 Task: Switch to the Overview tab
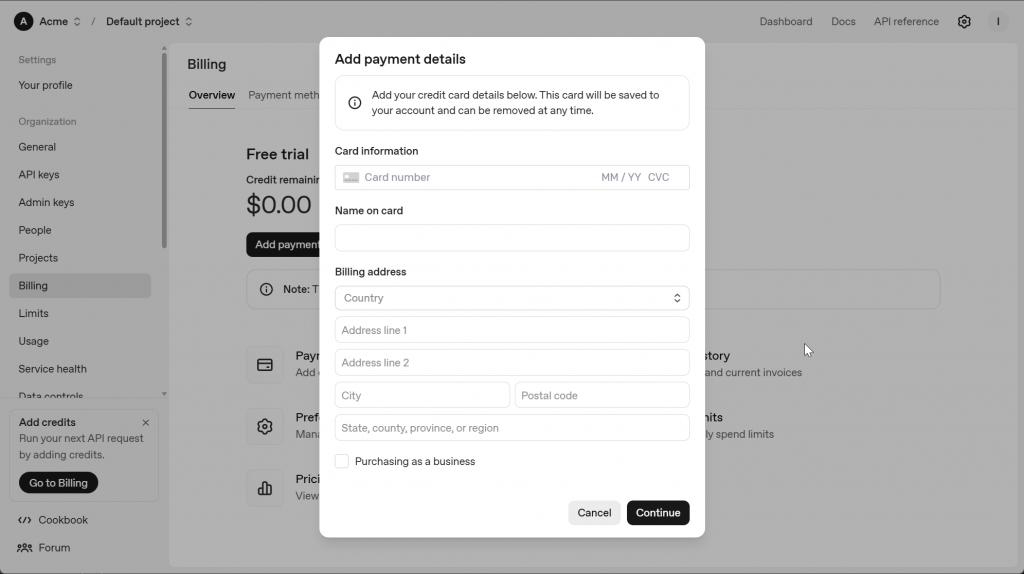[212, 95]
